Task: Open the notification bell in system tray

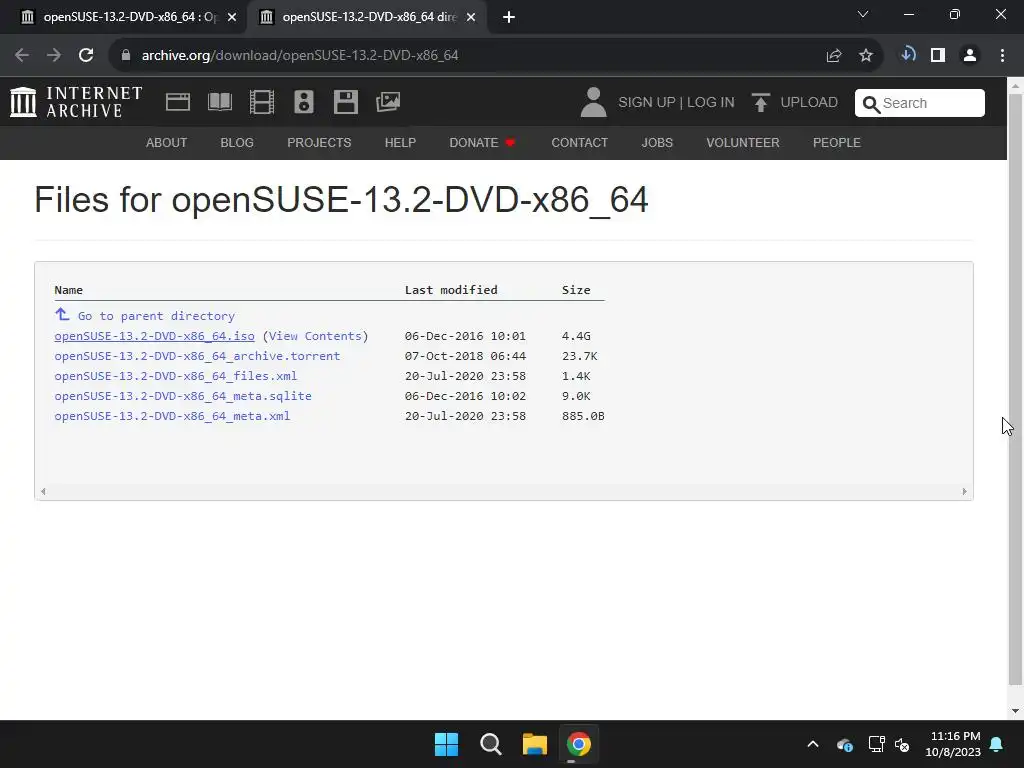Action: pos(997,744)
